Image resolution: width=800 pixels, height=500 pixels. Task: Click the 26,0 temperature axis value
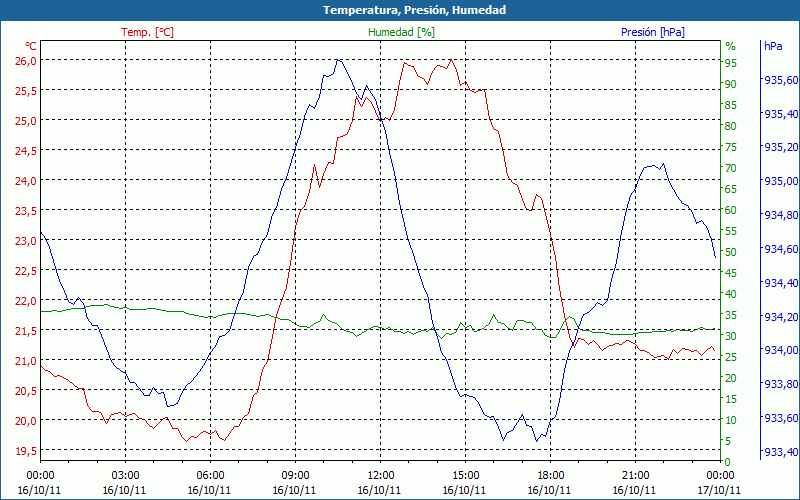click(26, 61)
